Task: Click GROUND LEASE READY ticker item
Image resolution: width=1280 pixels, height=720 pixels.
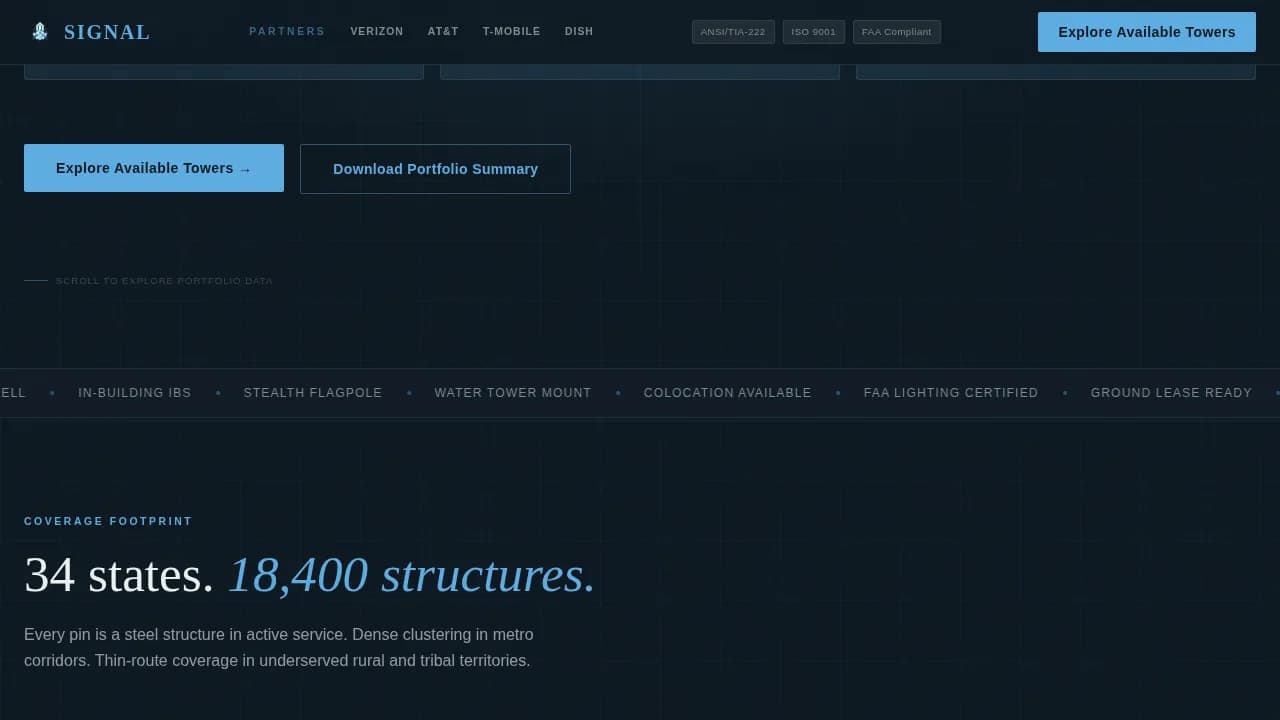Action: [x=1171, y=393]
